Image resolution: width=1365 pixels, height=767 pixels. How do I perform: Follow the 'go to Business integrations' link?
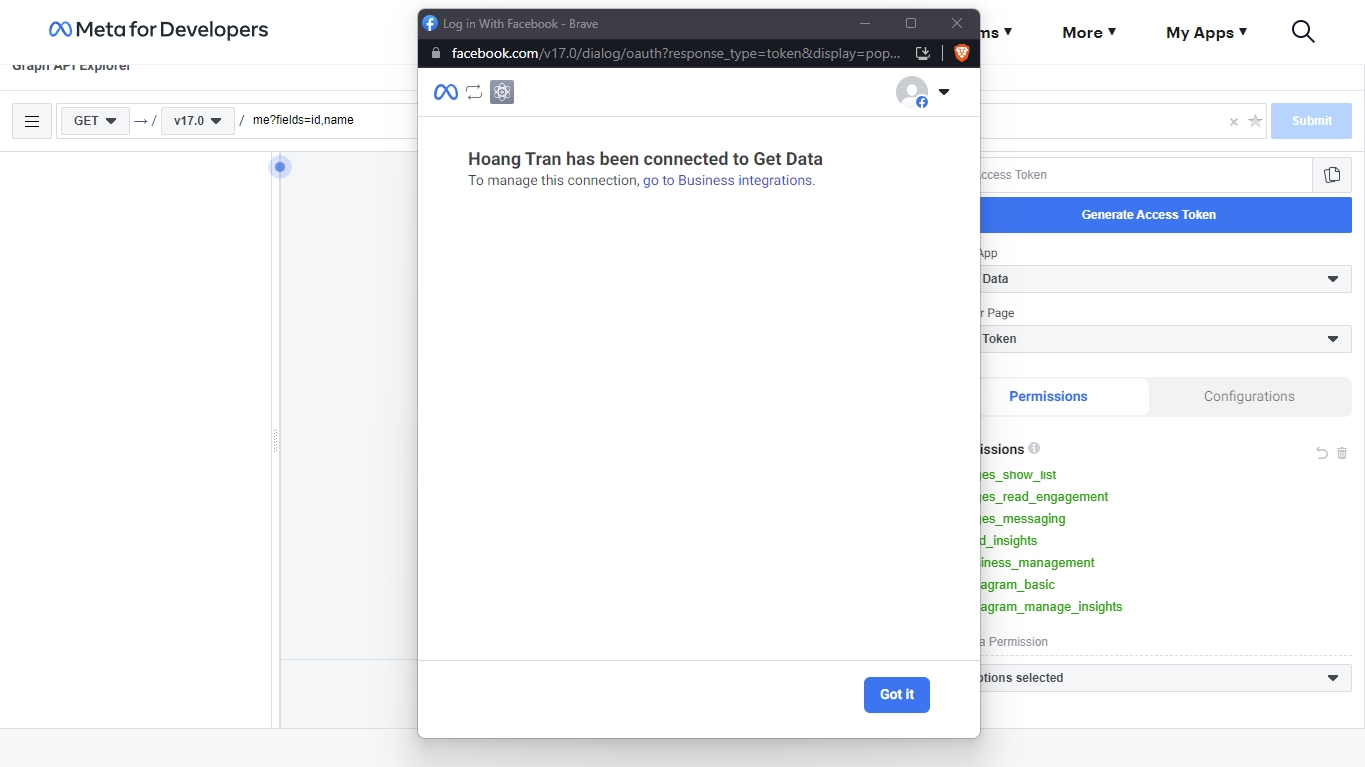pyautogui.click(x=727, y=181)
